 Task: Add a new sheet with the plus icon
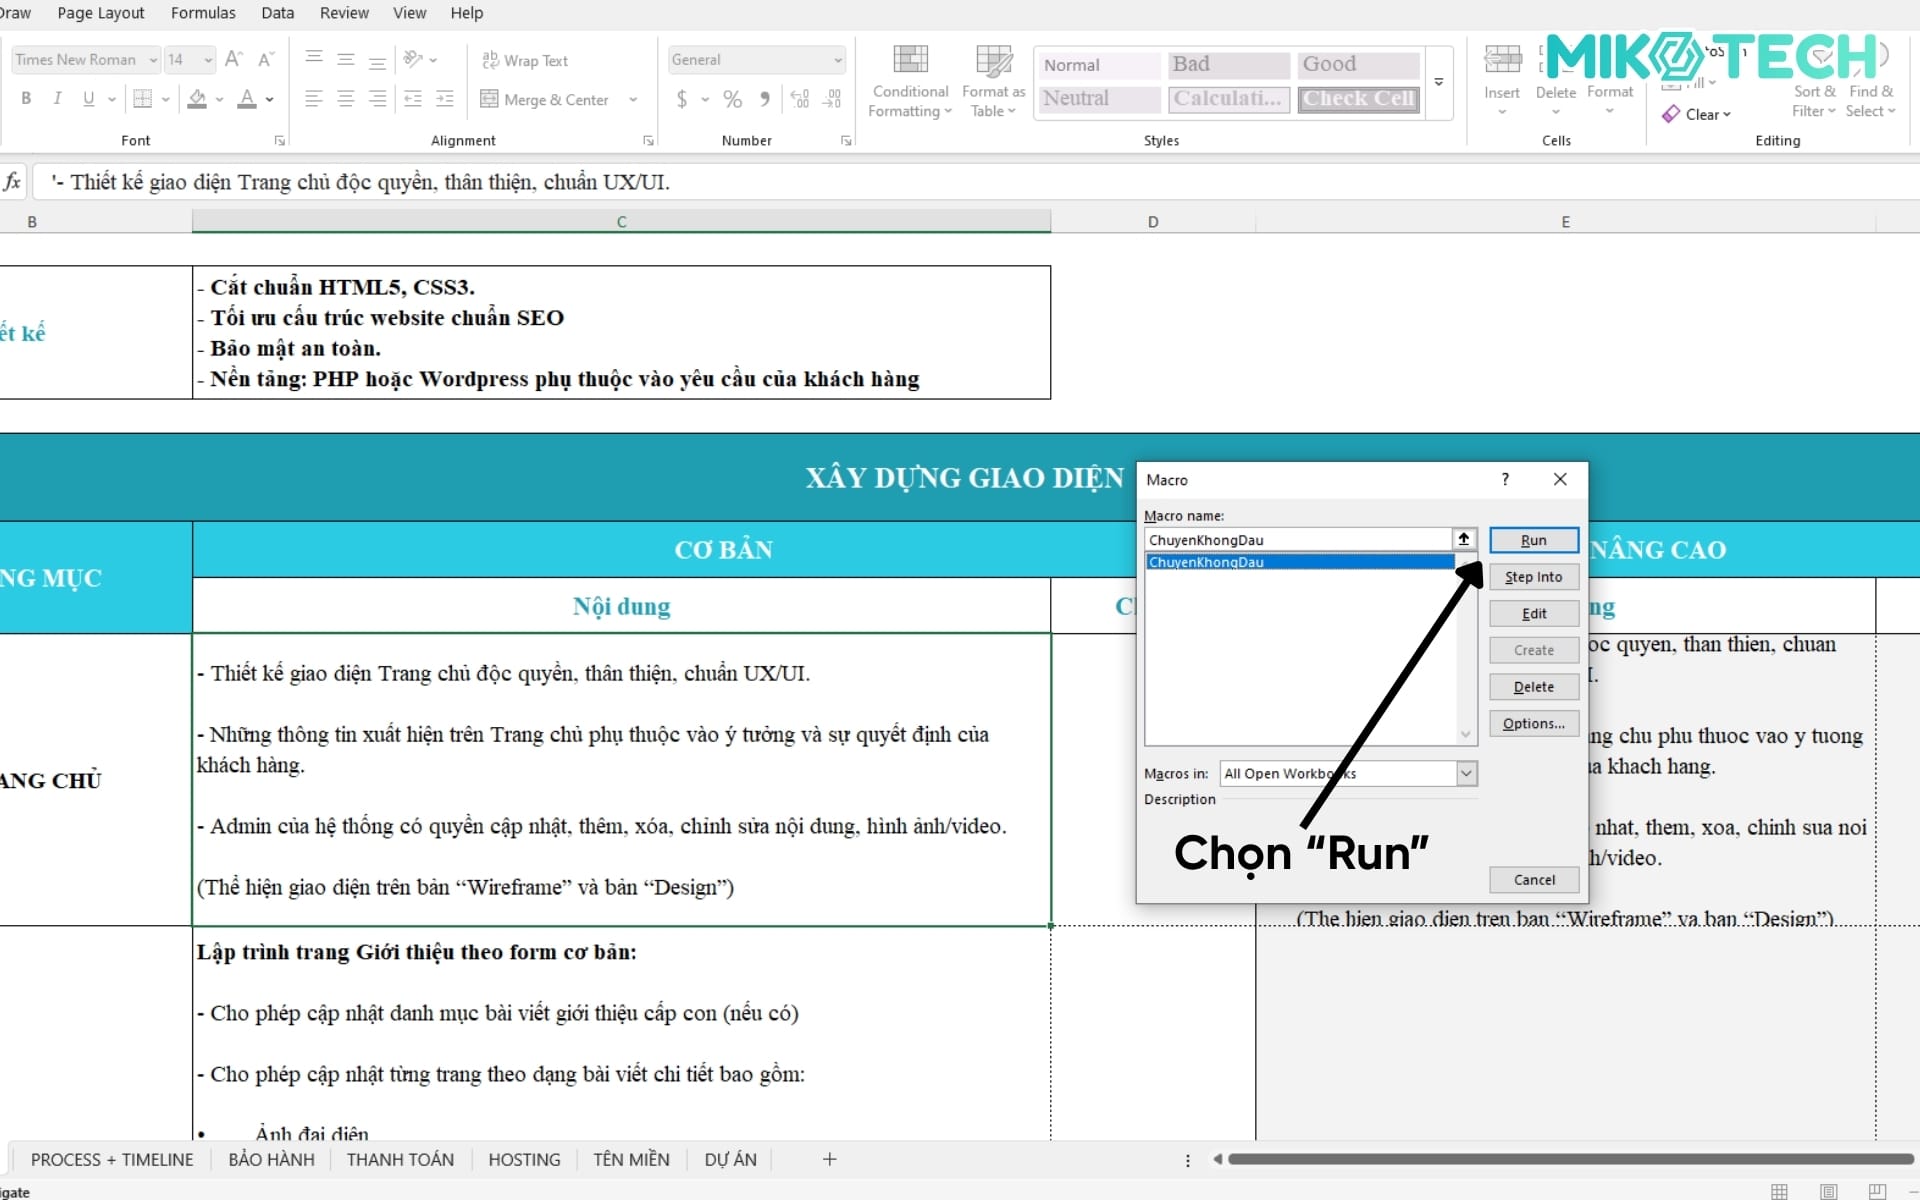[x=829, y=1159]
